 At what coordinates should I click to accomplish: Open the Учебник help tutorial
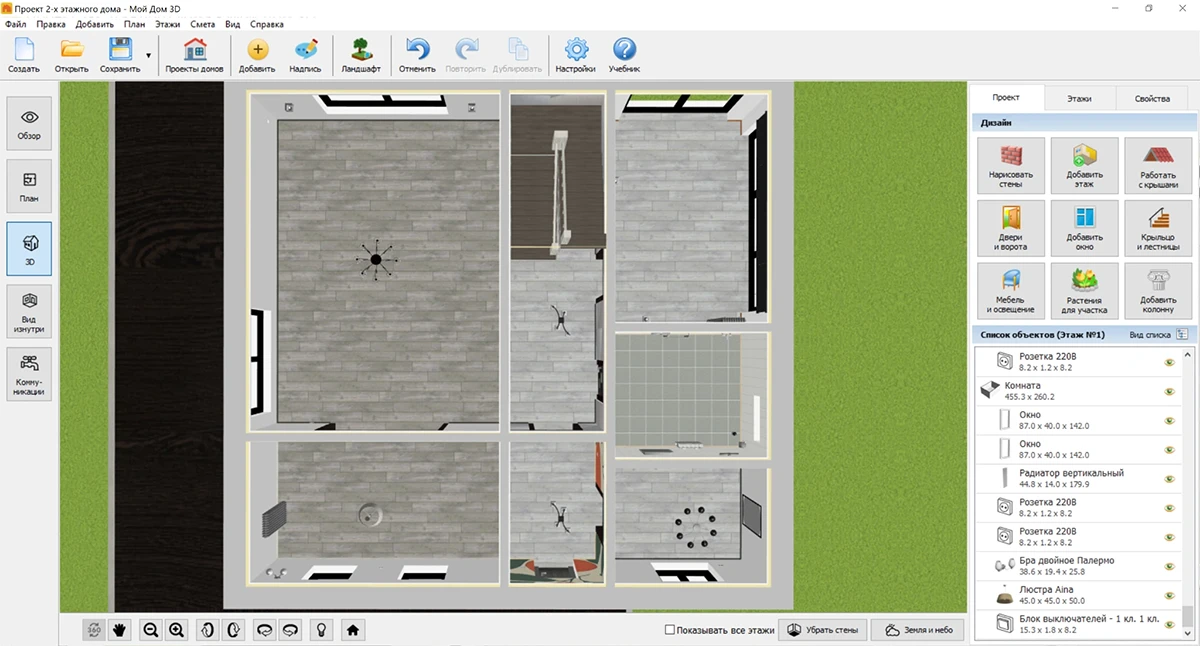pyautogui.click(x=624, y=55)
